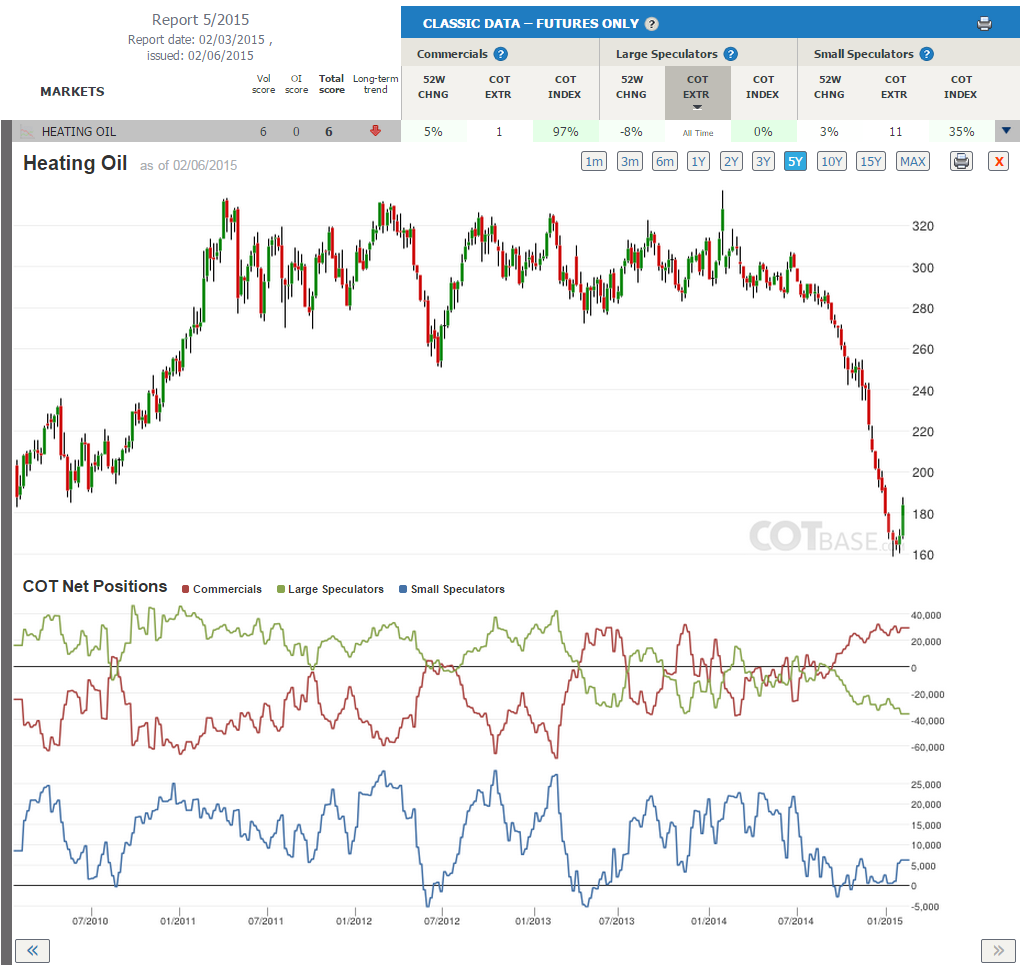Open the Commercials help question mark
Screen dimensions: 1022x965
(501, 54)
